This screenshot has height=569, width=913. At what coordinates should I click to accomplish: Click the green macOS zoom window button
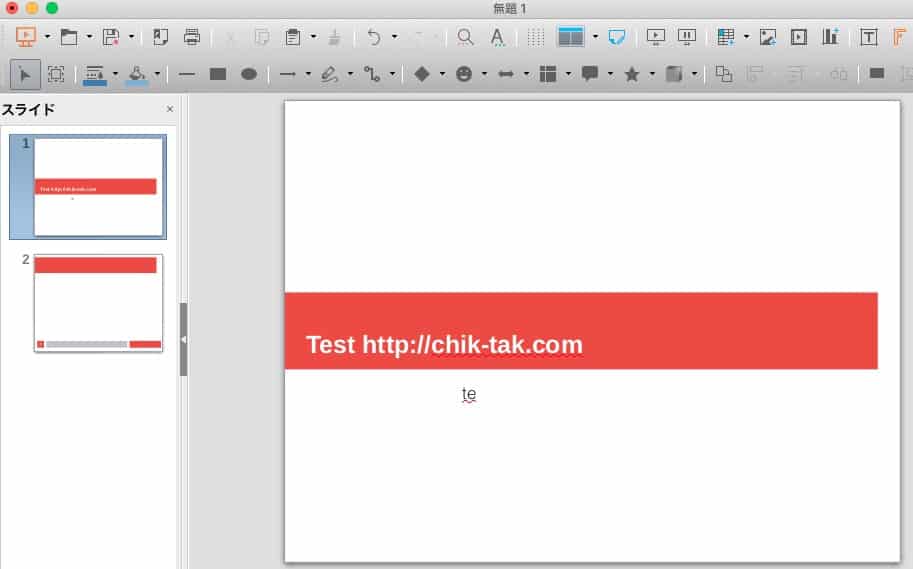52,8
